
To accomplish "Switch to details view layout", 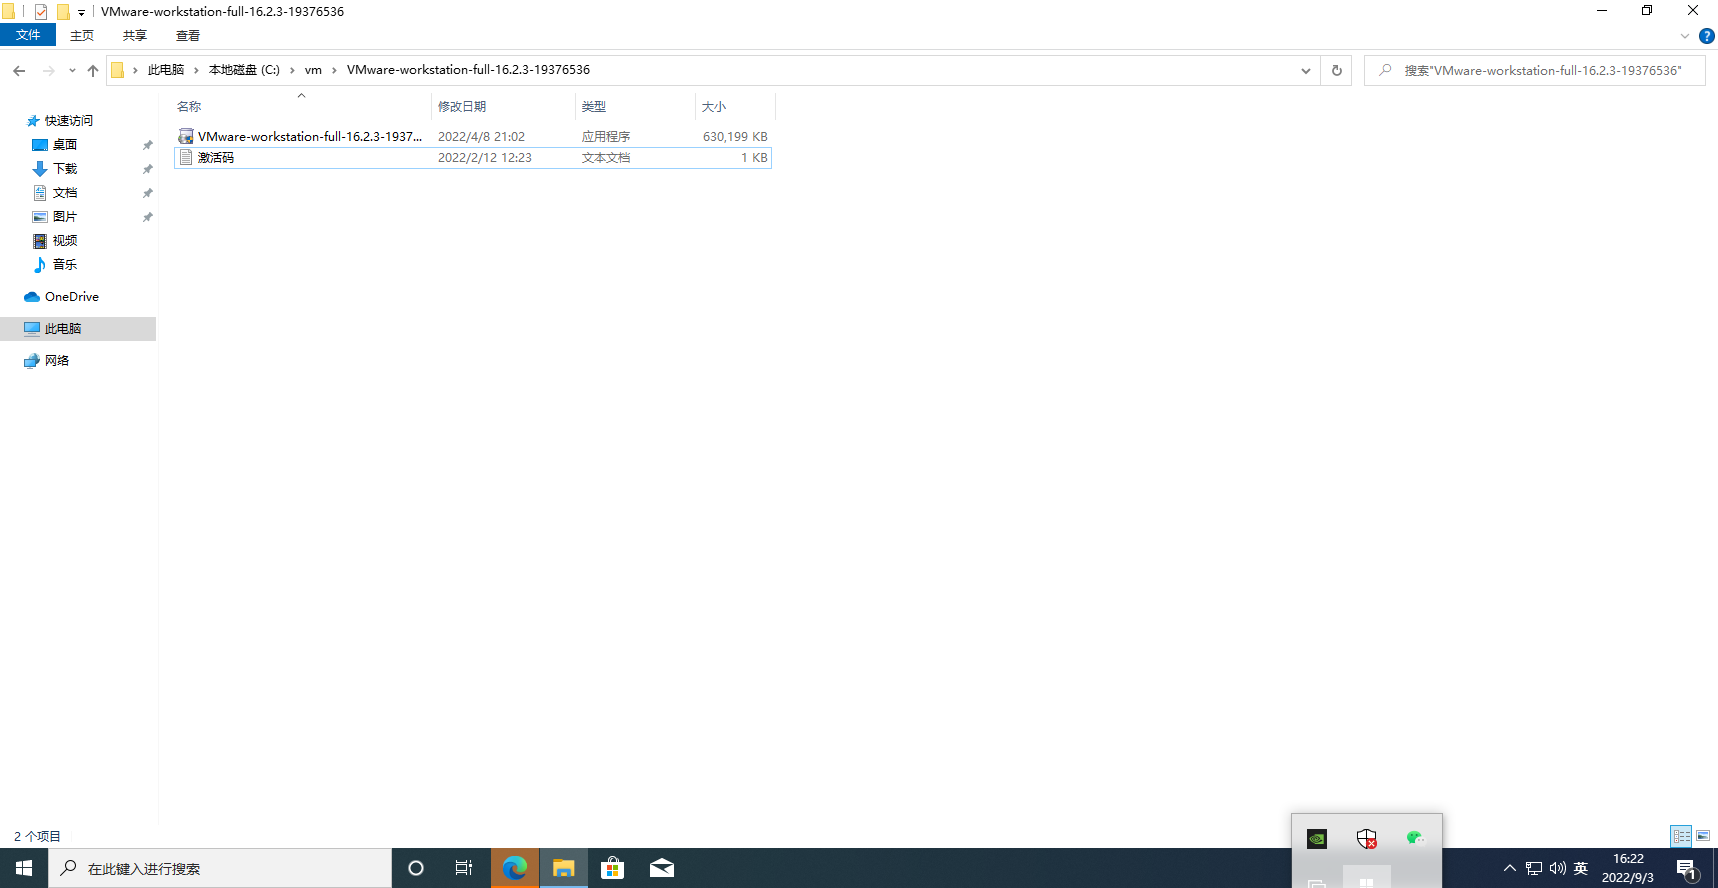I will coord(1681,836).
